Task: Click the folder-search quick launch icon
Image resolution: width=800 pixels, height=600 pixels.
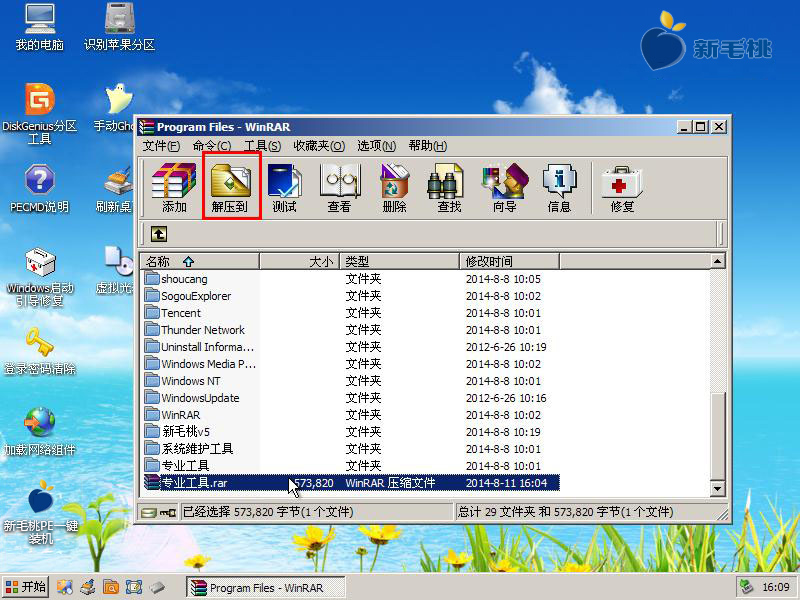Action: 111,587
